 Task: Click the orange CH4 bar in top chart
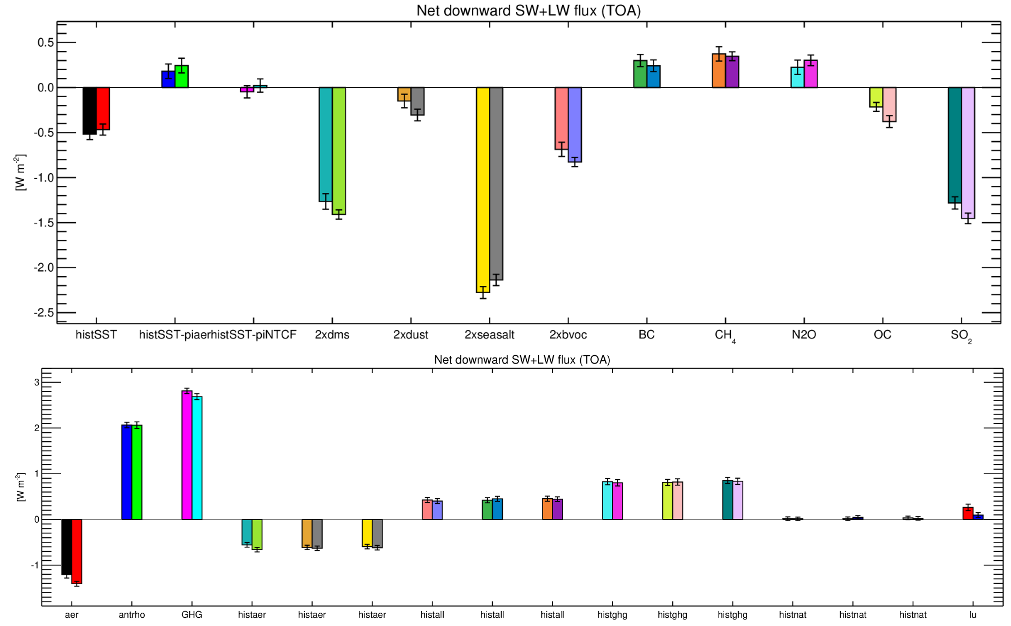pos(718,71)
